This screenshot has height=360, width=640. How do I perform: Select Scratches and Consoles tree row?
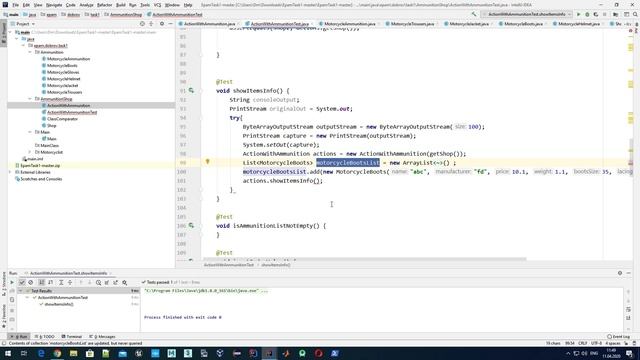click(x=41, y=179)
